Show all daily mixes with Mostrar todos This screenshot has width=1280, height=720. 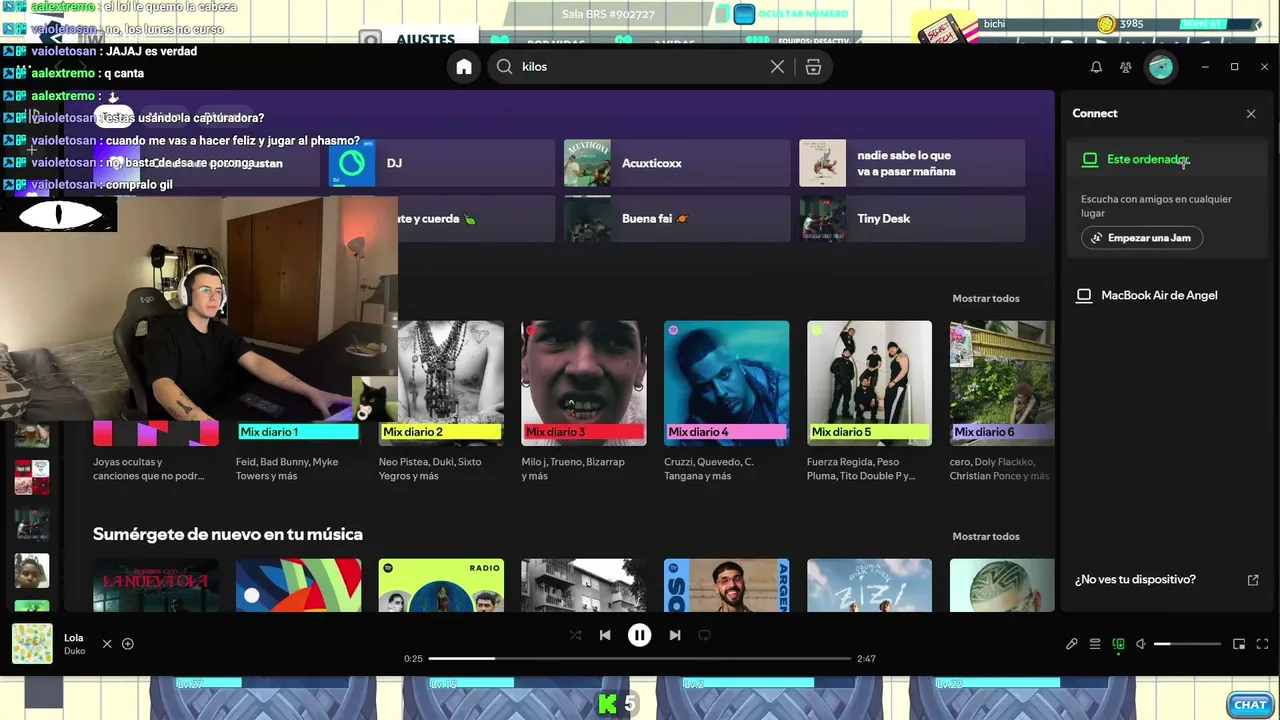(x=986, y=299)
